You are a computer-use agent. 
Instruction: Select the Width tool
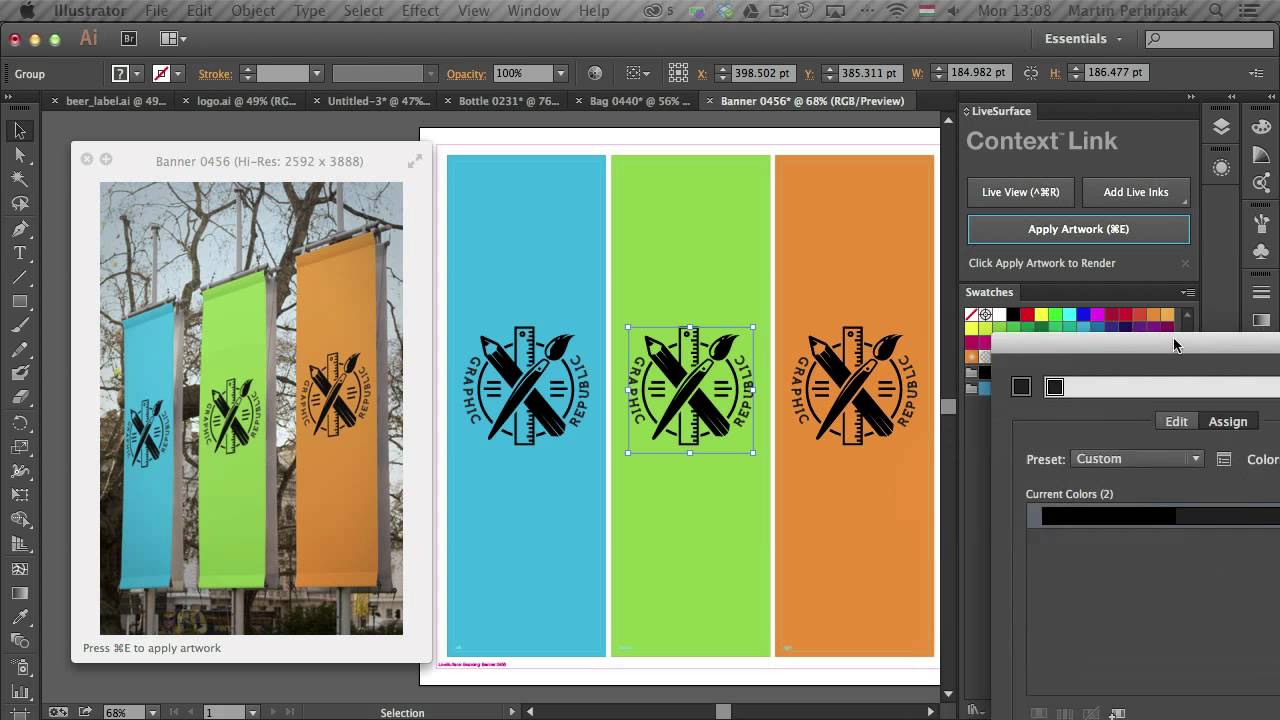pos(20,471)
